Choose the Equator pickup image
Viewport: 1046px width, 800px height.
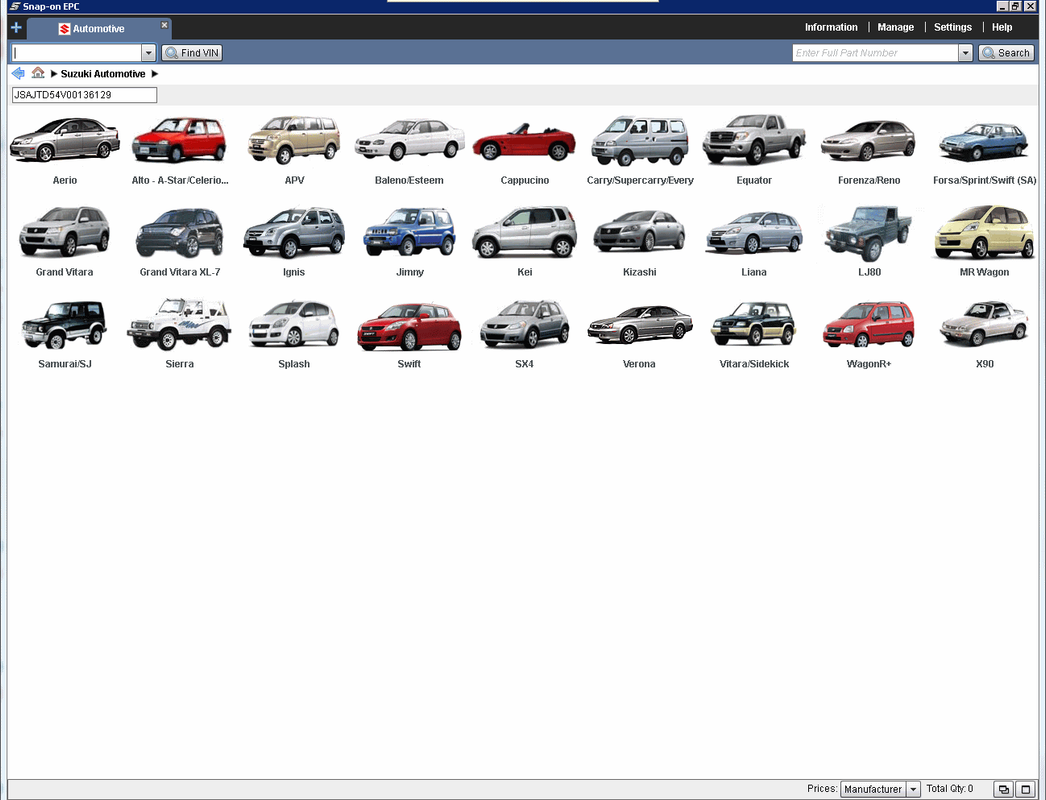pos(754,139)
